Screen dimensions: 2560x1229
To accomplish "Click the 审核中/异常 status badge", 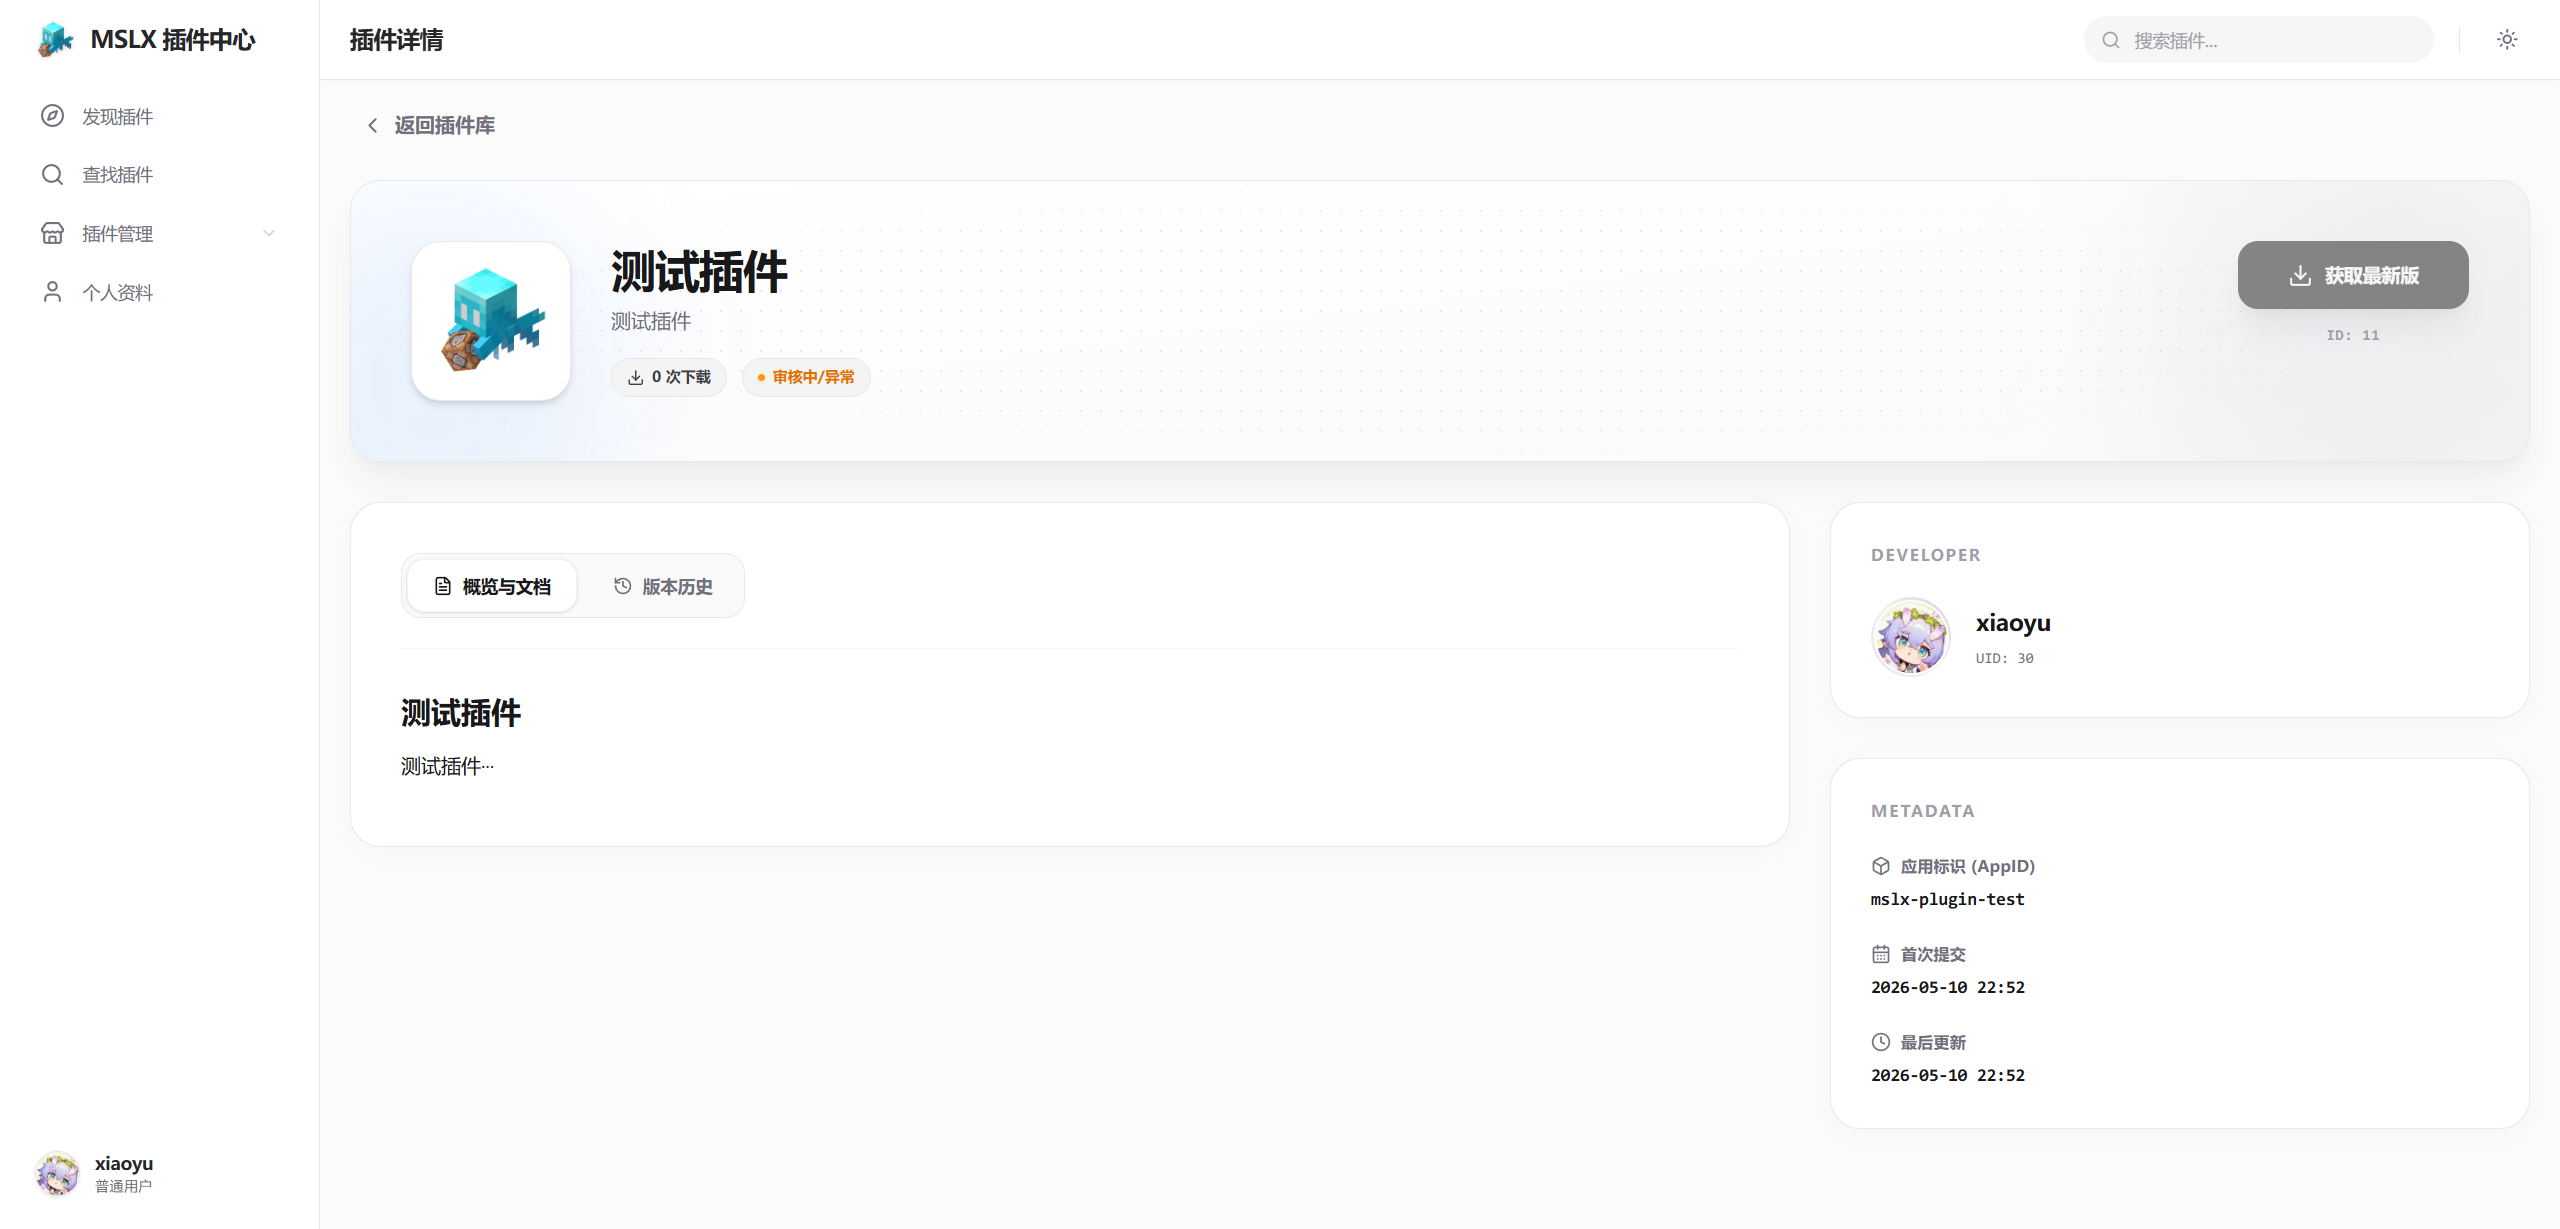I will tap(806, 377).
